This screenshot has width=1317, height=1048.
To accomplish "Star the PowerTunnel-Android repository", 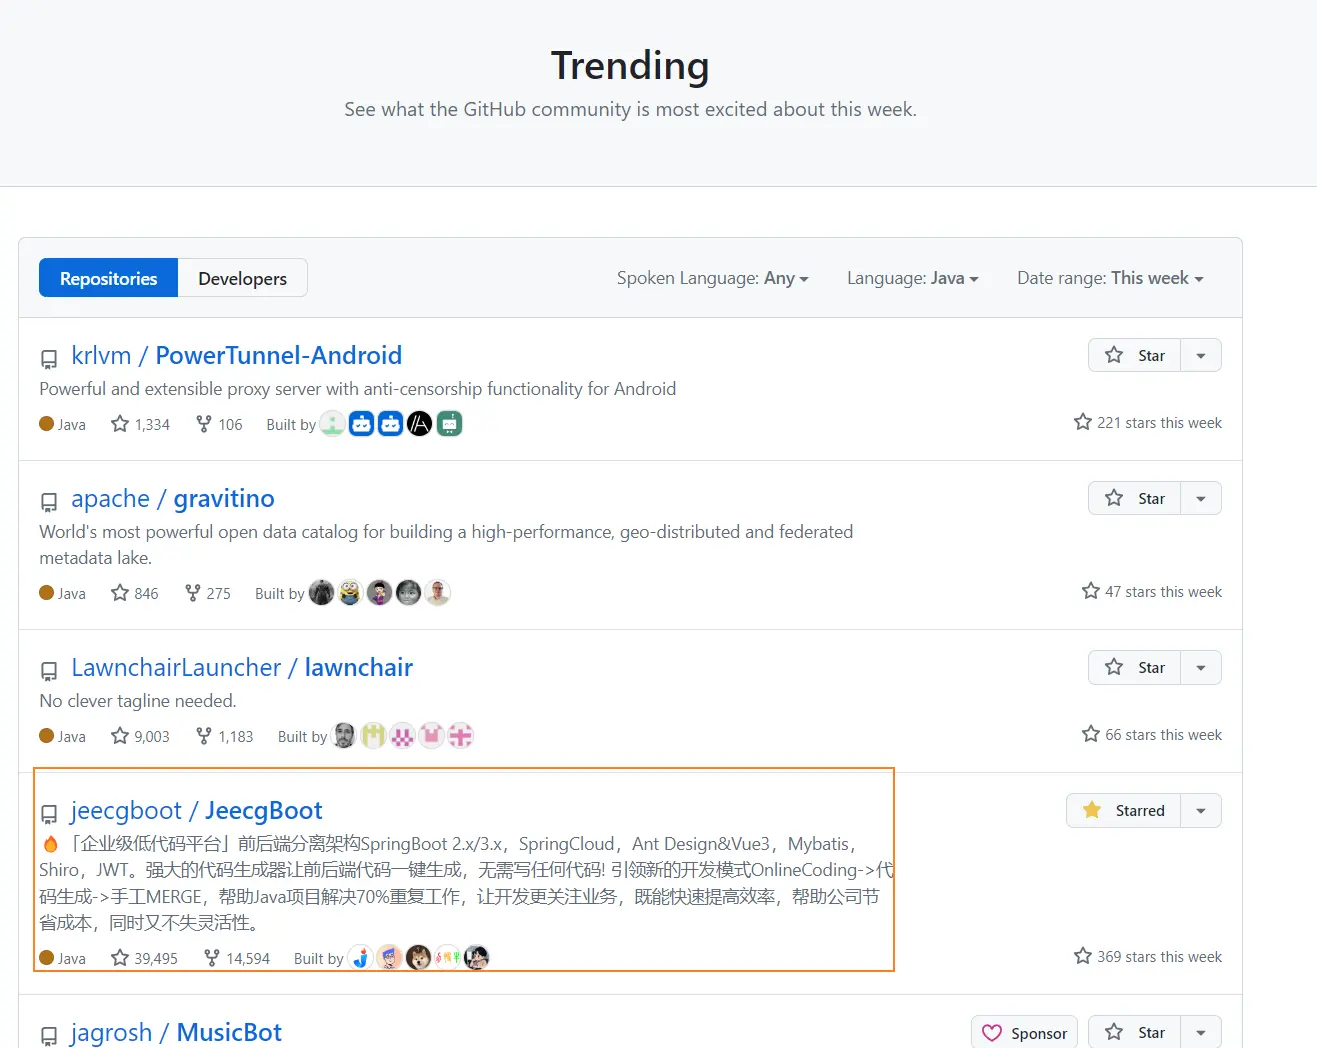I will pyautogui.click(x=1135, y=355).
